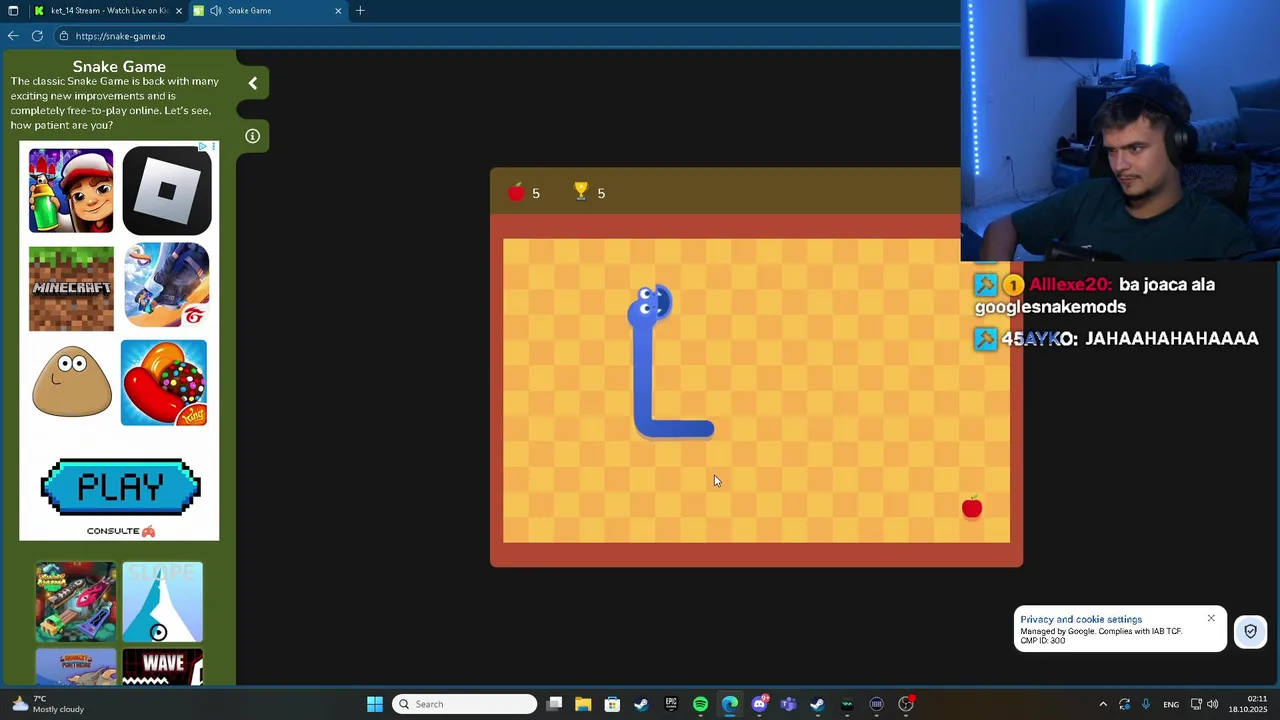The image size is (1280, 720).
Task: Open the Pou ad thumbnail
Action: click(x=71, y=382)
